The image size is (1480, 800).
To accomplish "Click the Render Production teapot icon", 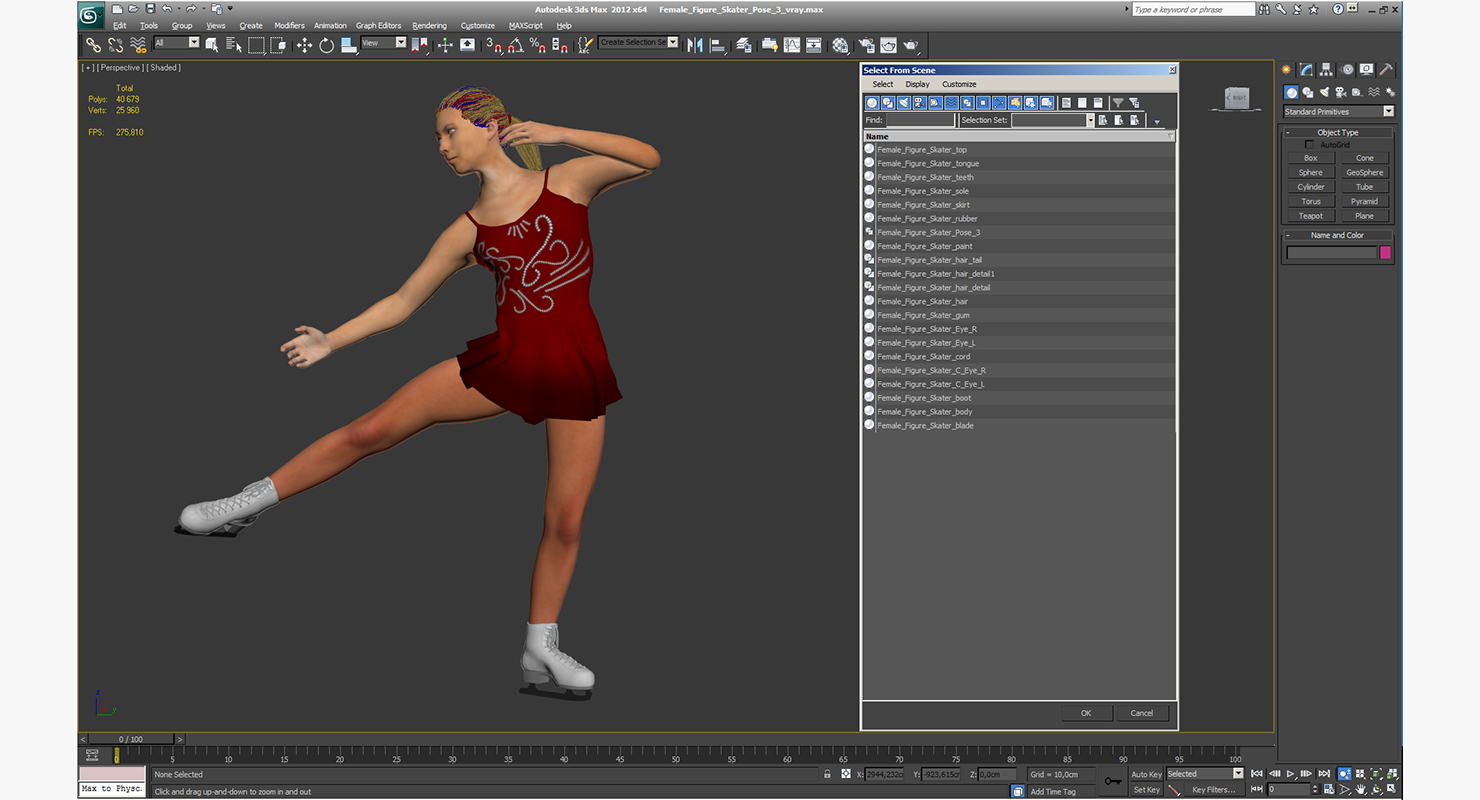I will [x=910, y=45].
